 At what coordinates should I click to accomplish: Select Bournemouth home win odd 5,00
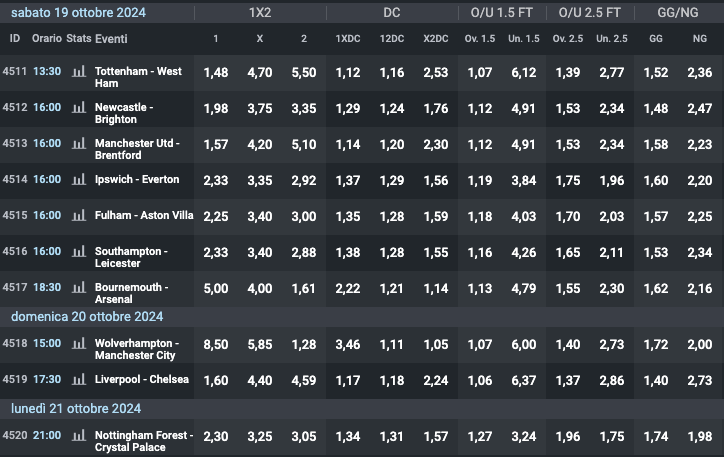click(x=216, y=289)
